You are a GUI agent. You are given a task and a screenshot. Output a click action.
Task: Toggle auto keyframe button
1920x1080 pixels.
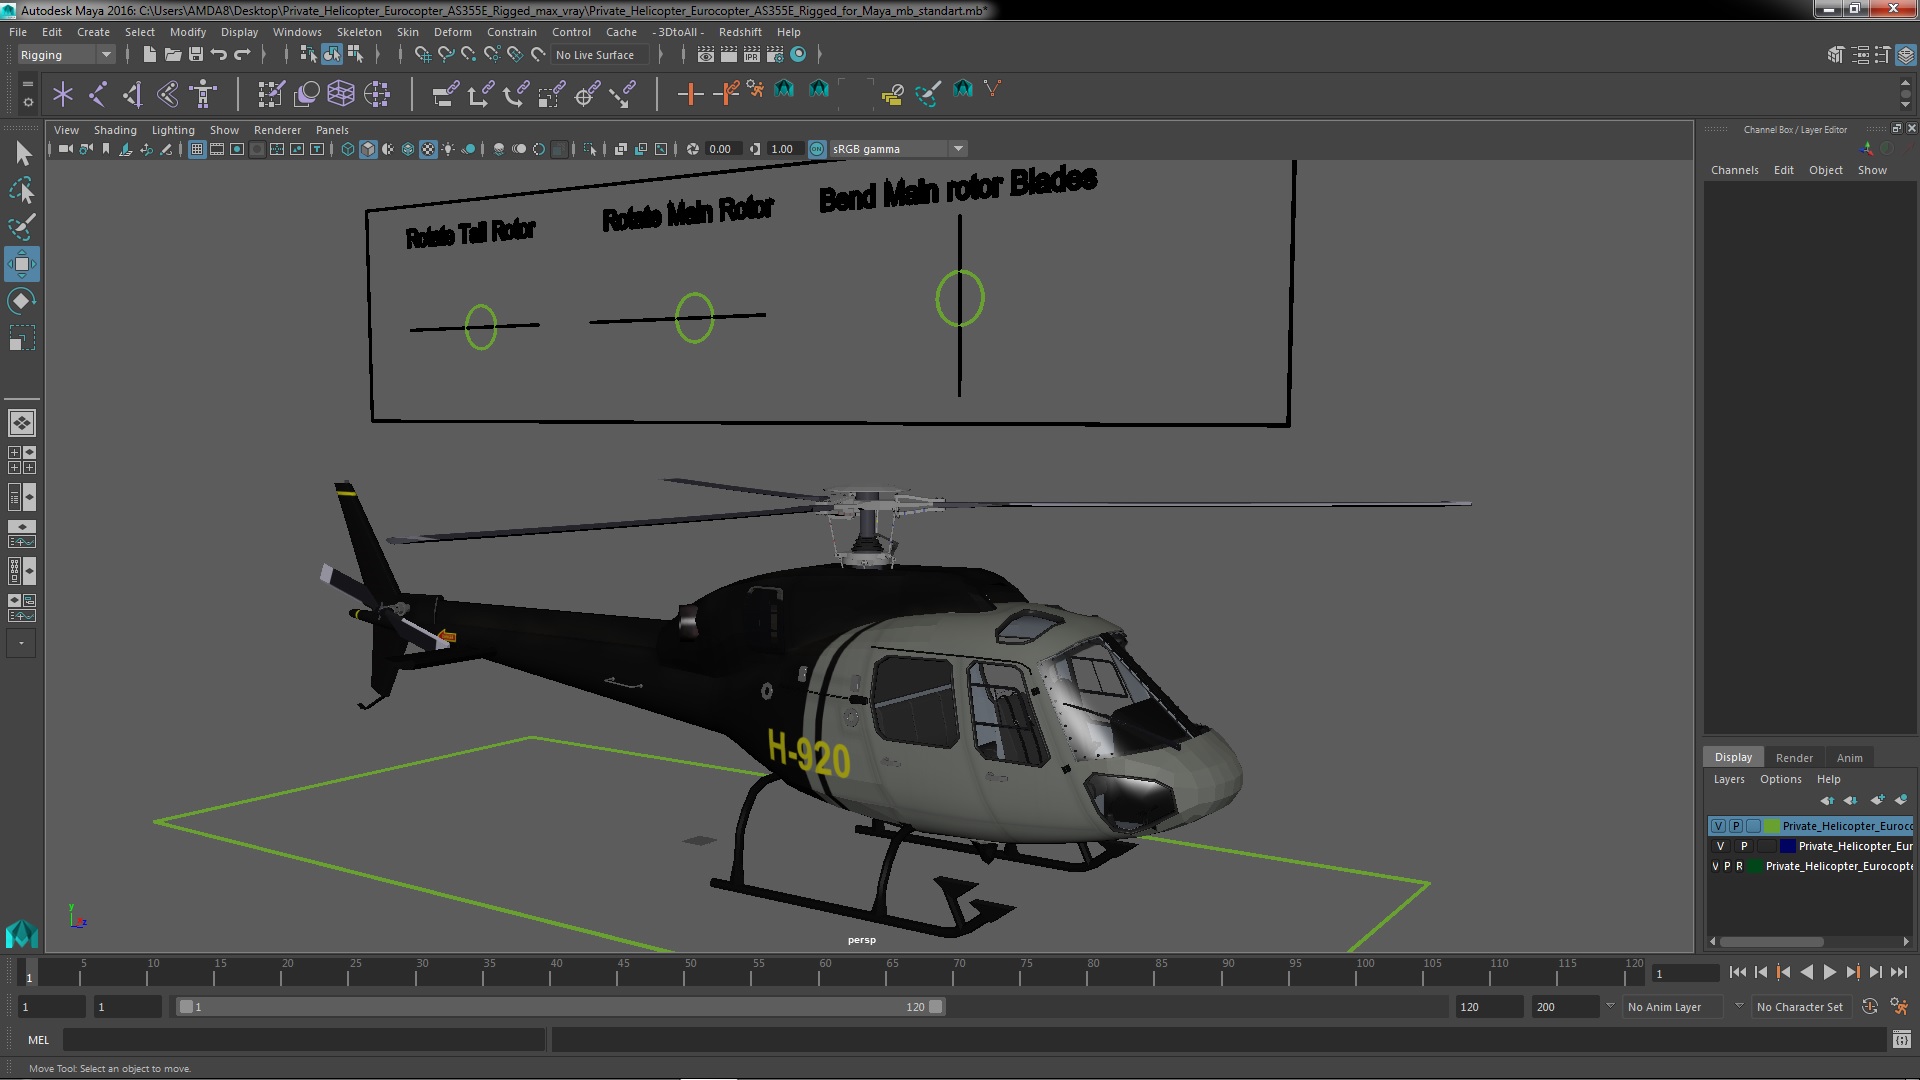[x=1869, y=1007]
